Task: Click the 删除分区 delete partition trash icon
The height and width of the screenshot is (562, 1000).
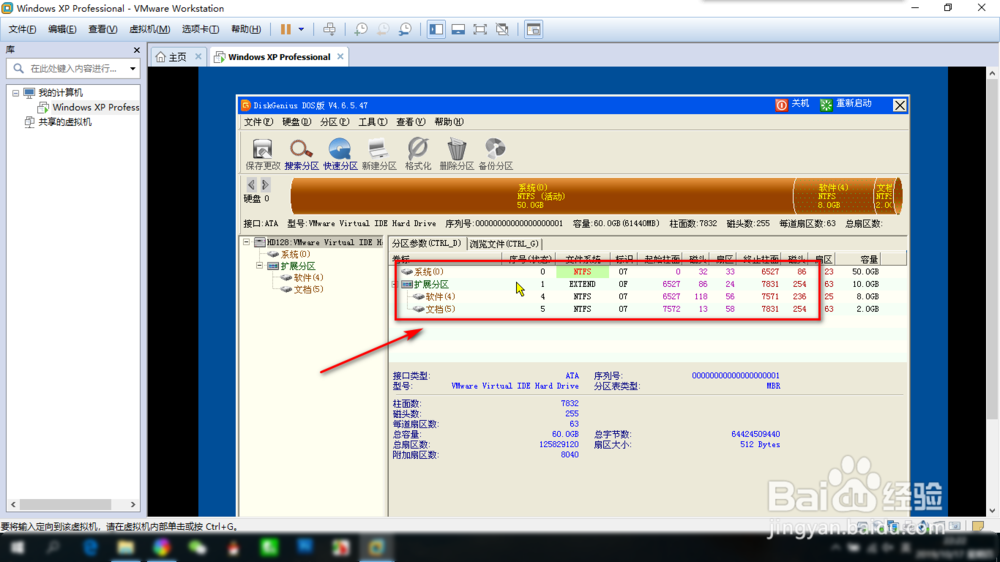Action: tap(457, 154)
